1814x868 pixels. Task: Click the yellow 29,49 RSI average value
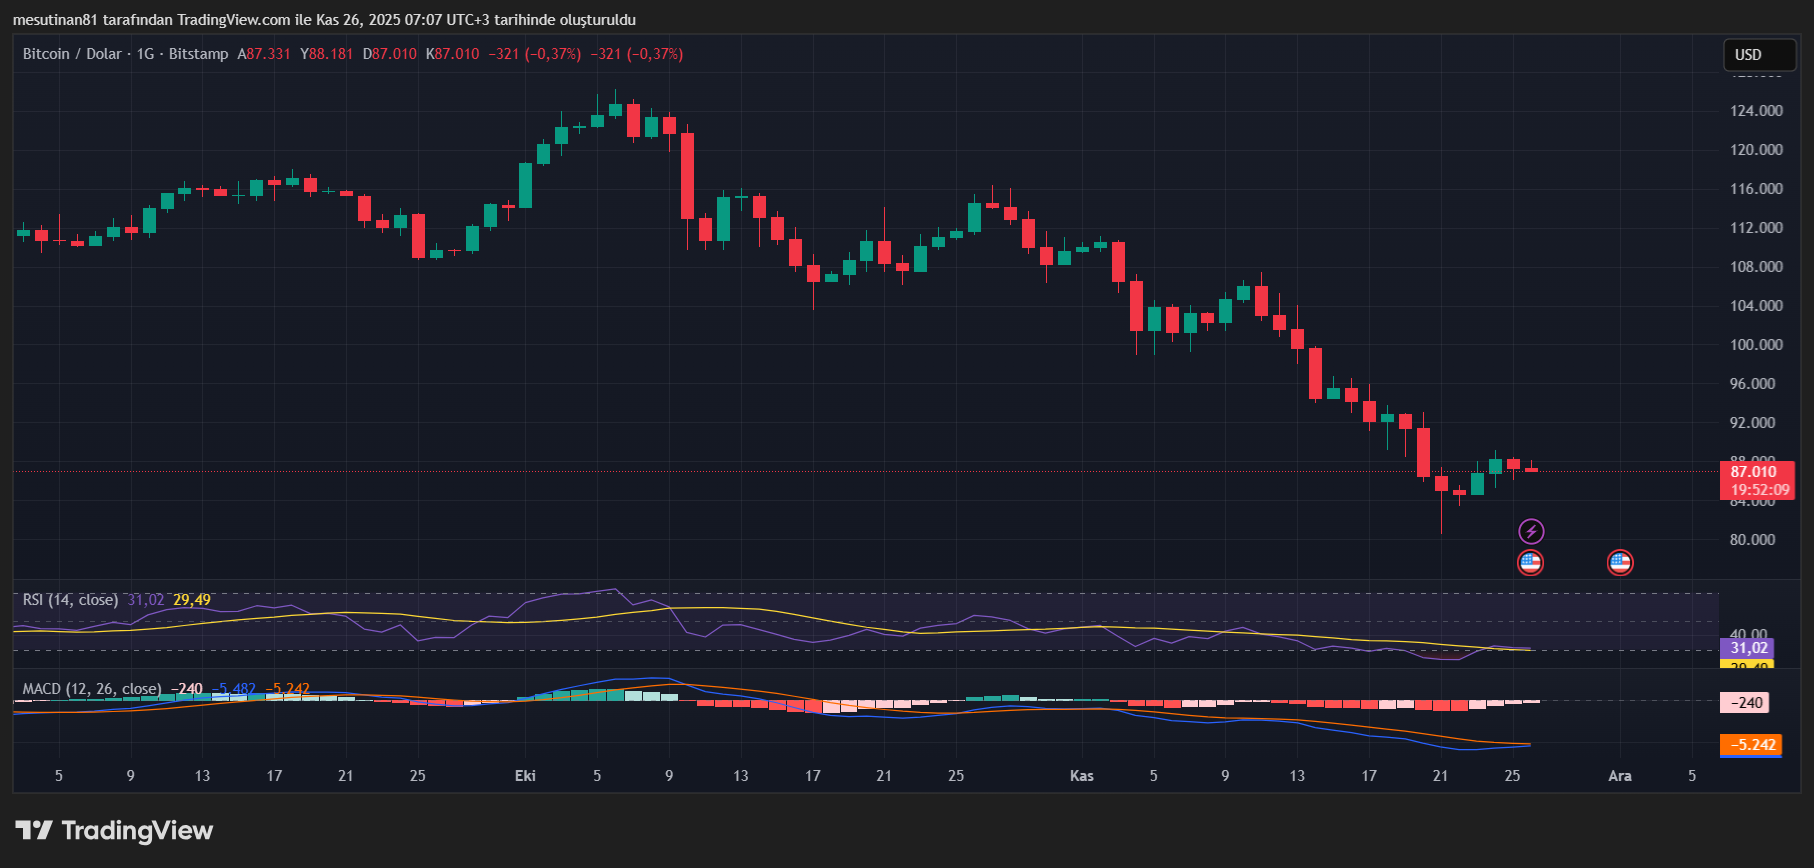click(192, 600)
